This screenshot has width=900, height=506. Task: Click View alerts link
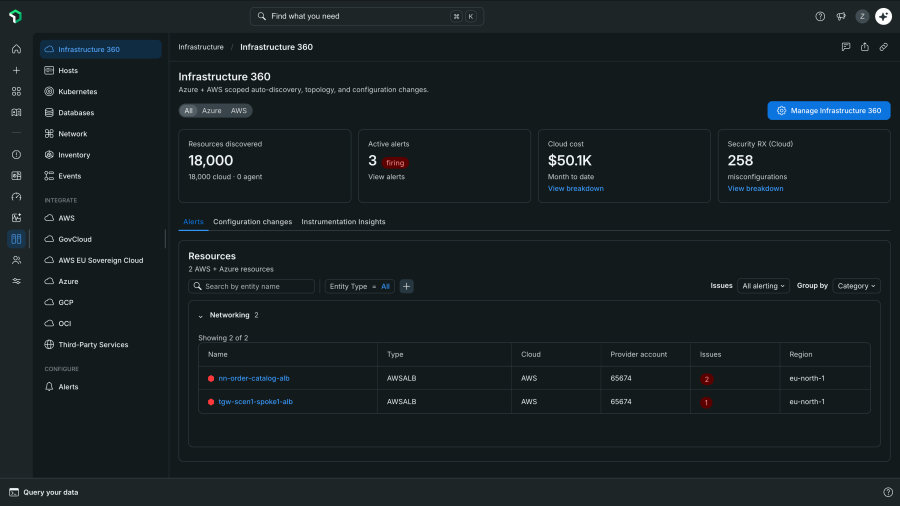pos(386,177)
